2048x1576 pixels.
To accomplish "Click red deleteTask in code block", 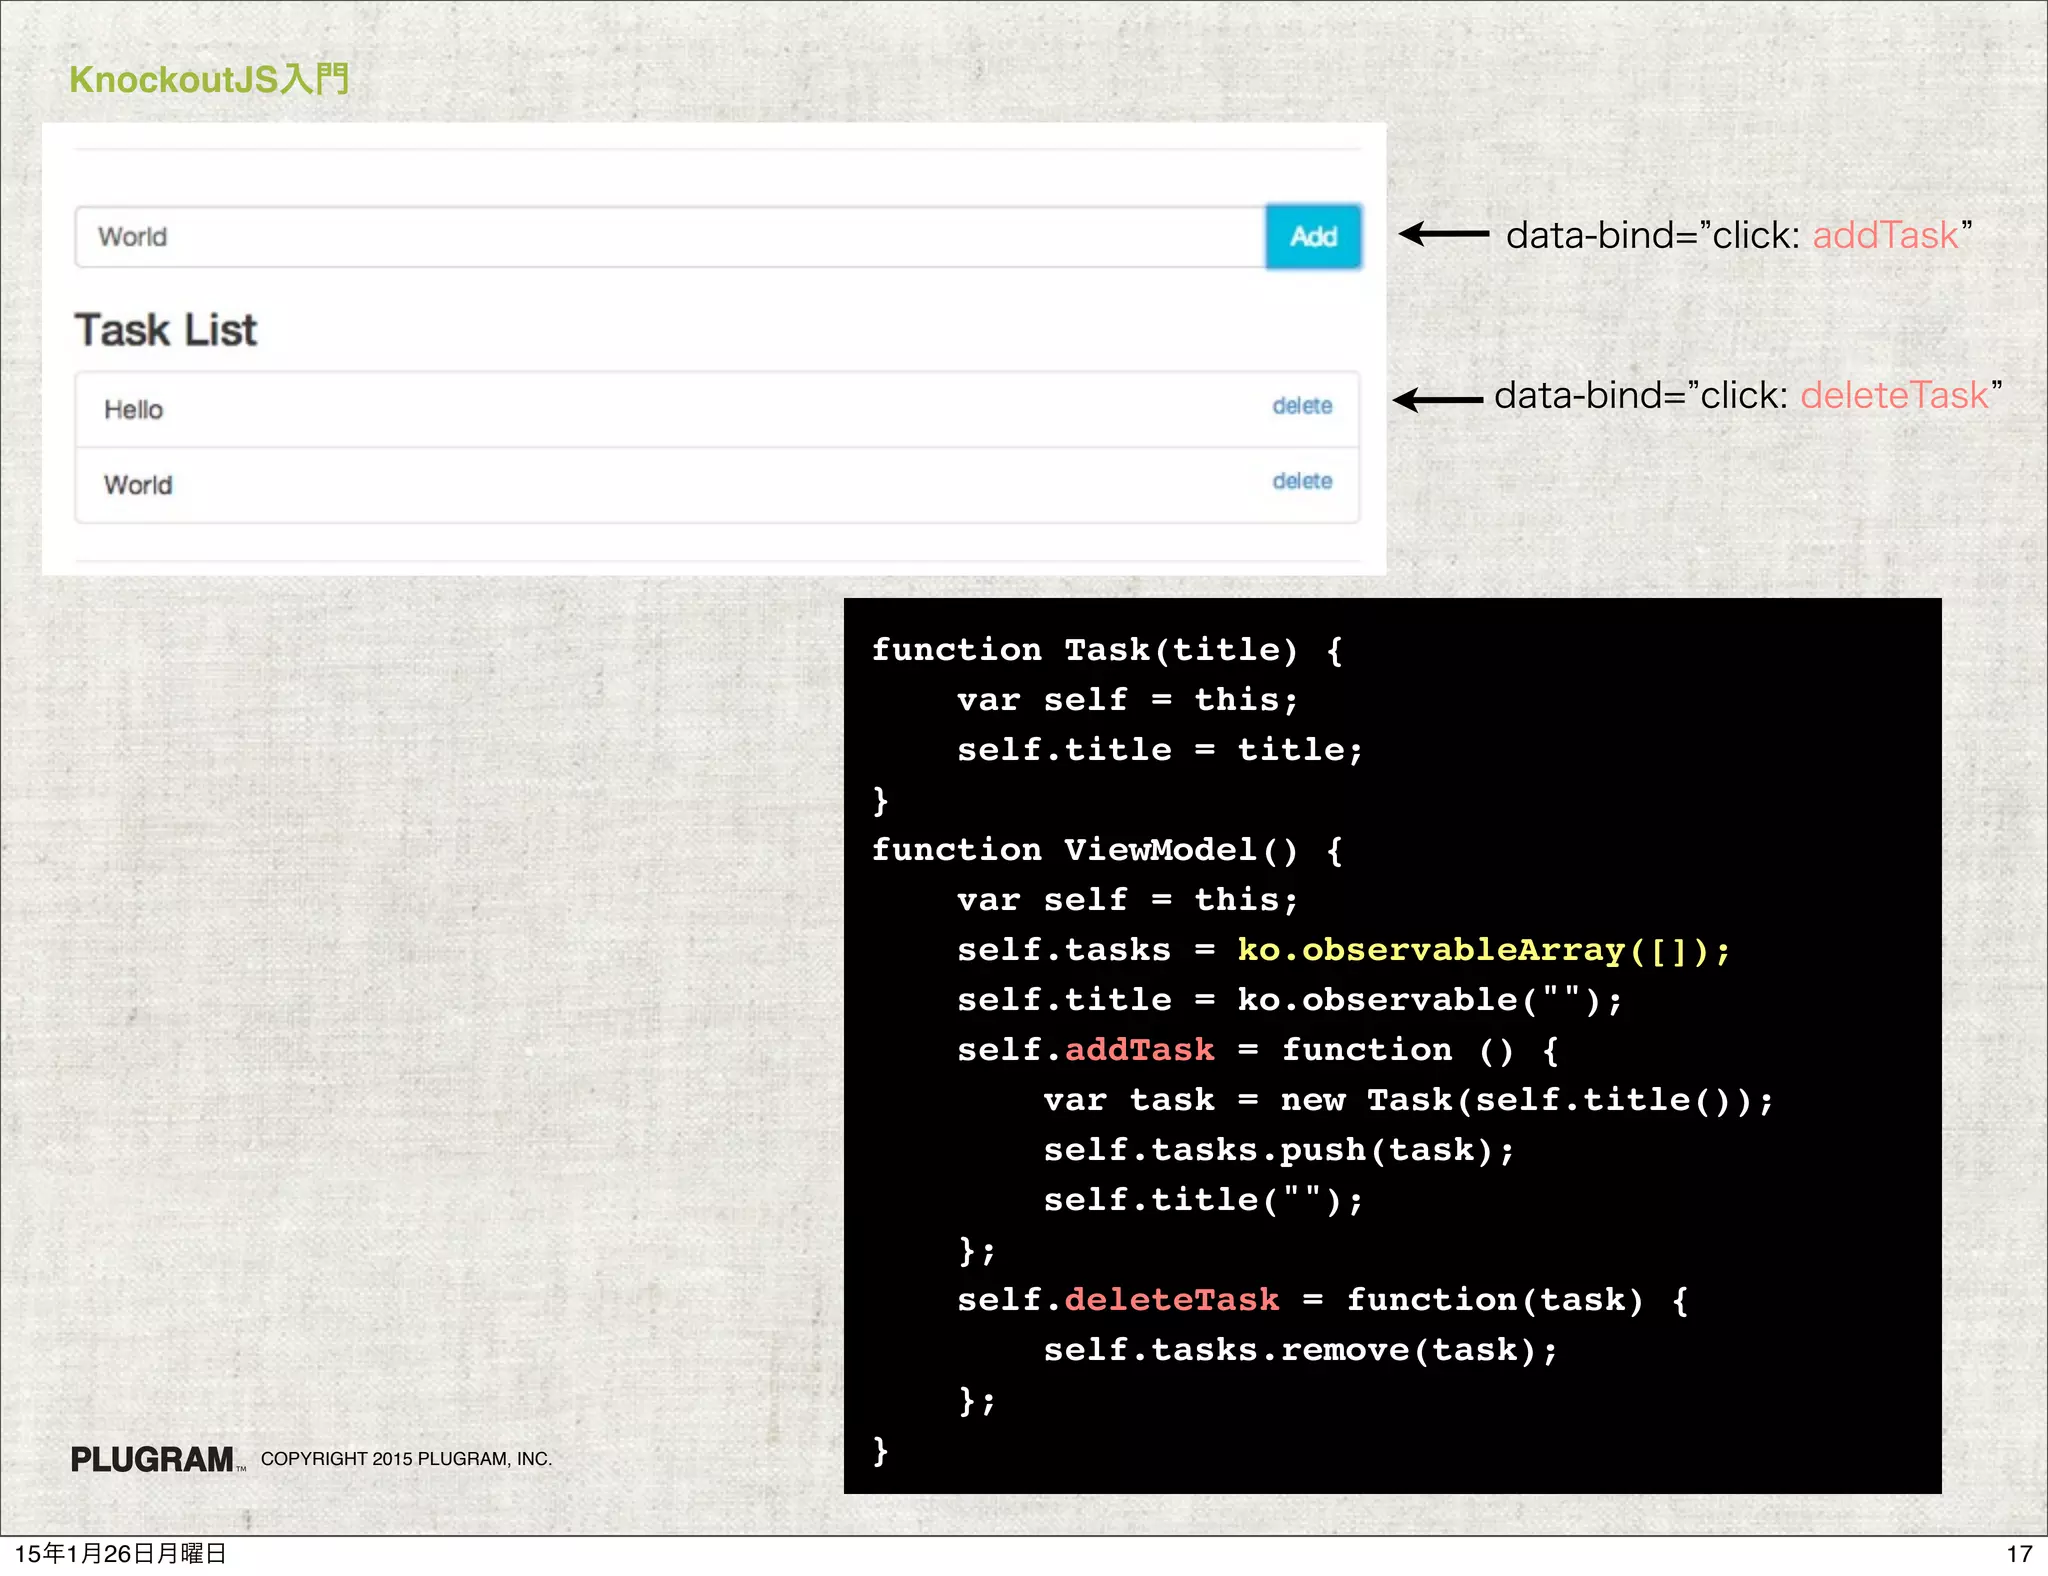I will (x=1171, y=1299).
